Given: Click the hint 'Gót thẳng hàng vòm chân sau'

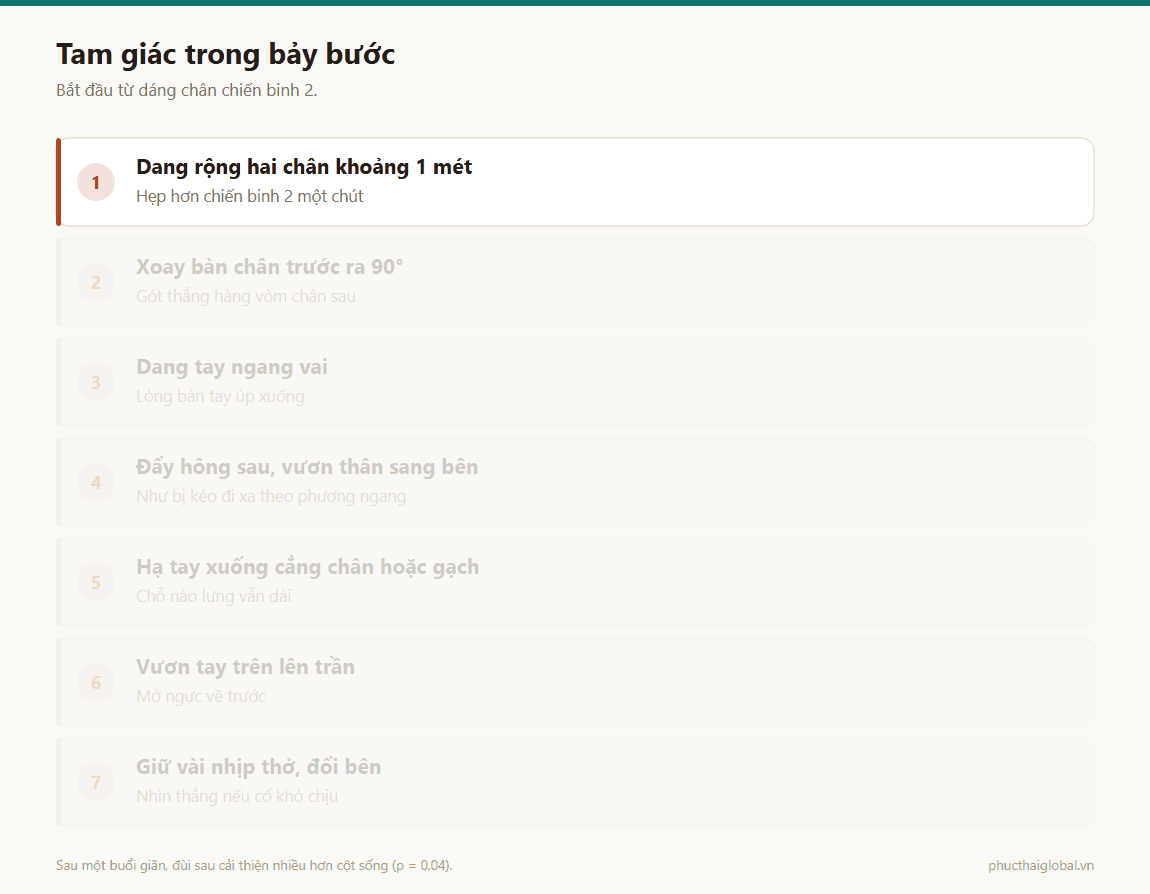Looking at the screenshot, I should [x=246, y=296].
